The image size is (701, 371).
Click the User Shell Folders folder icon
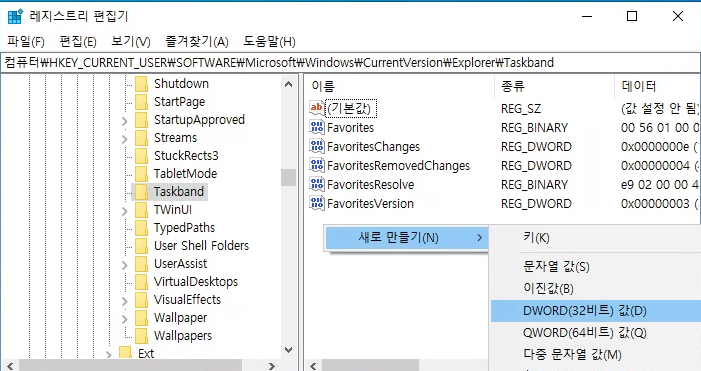pyautogui.click(x=141, y=245)
